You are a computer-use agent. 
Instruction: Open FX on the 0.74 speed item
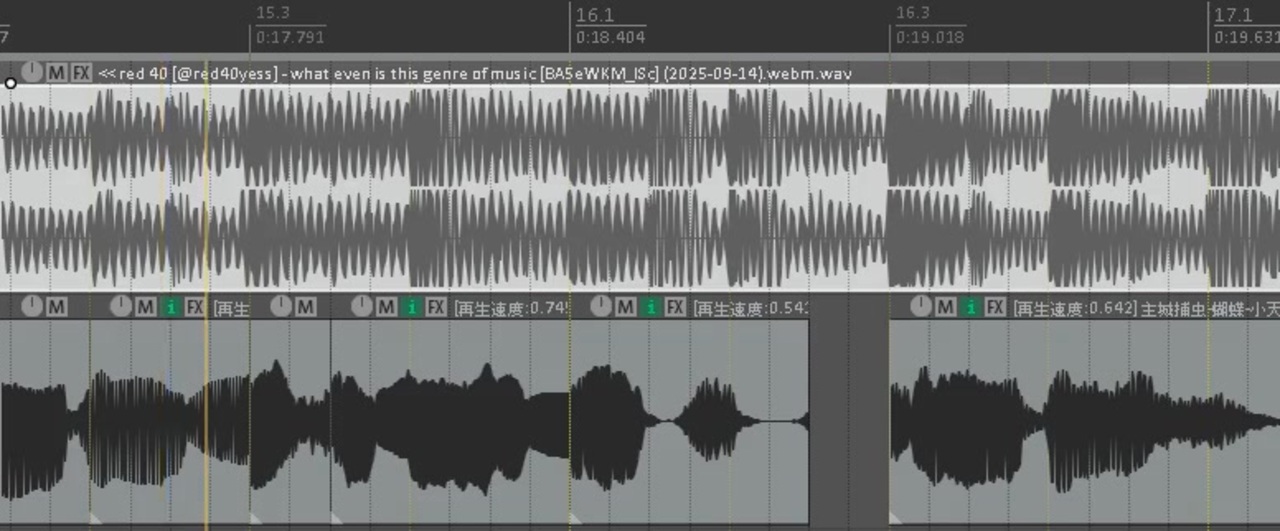(x=436, y=307)
